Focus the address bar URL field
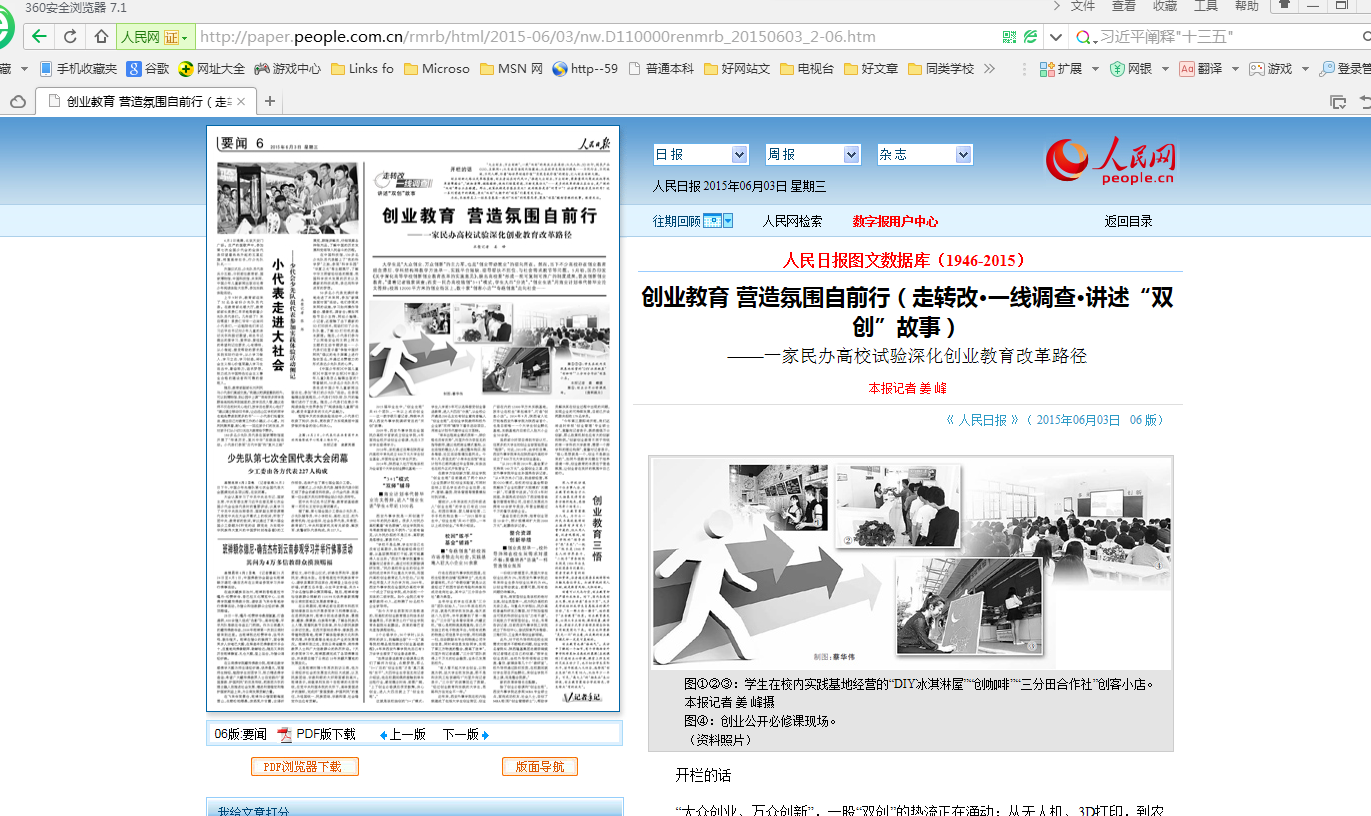 (596, 37)
